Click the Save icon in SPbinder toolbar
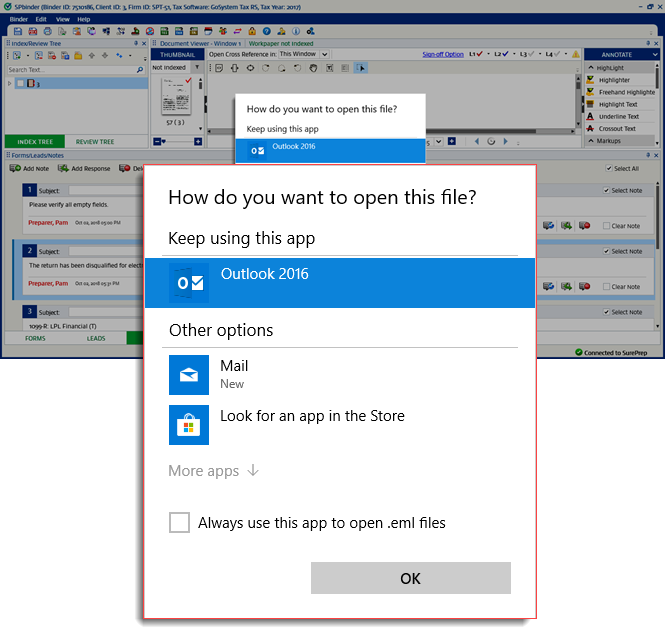Screen dimensions: 665x634 (17, 31)
